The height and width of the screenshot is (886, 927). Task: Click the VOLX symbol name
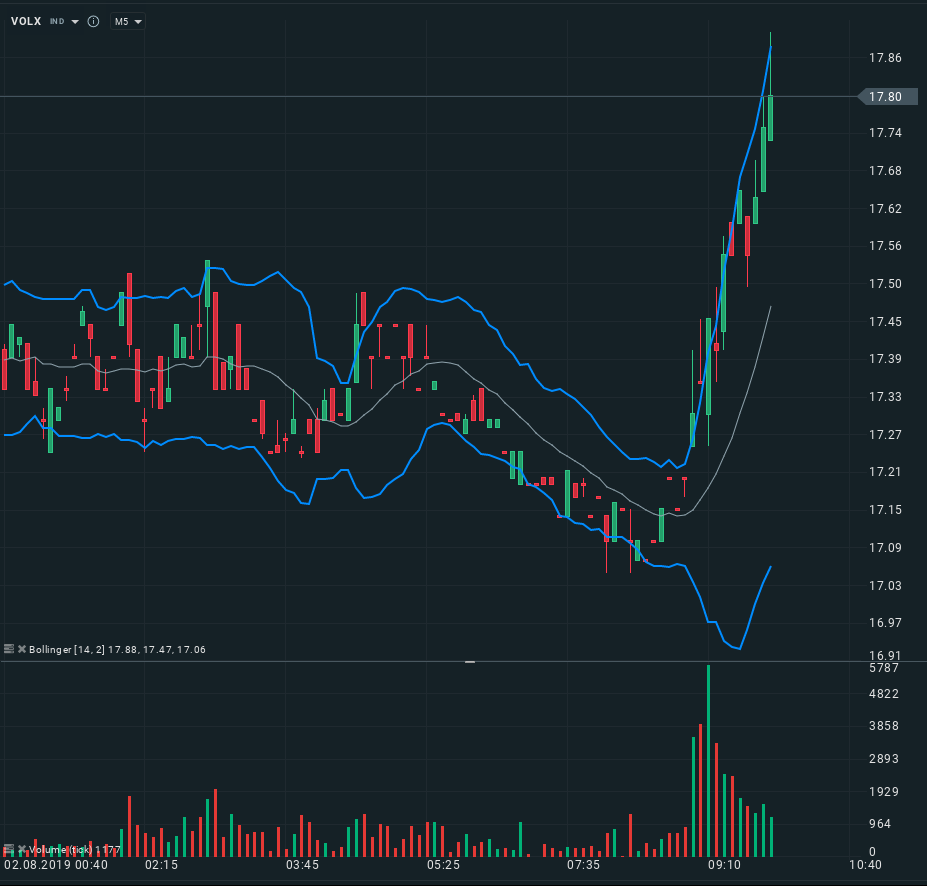pos(26,21)
